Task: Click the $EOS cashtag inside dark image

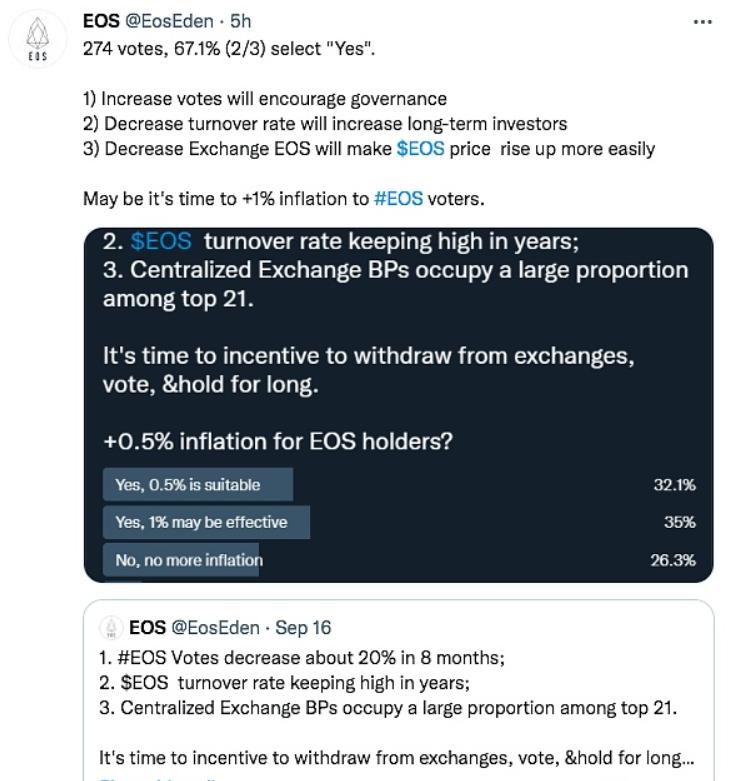Action: (x=160, y=242)
